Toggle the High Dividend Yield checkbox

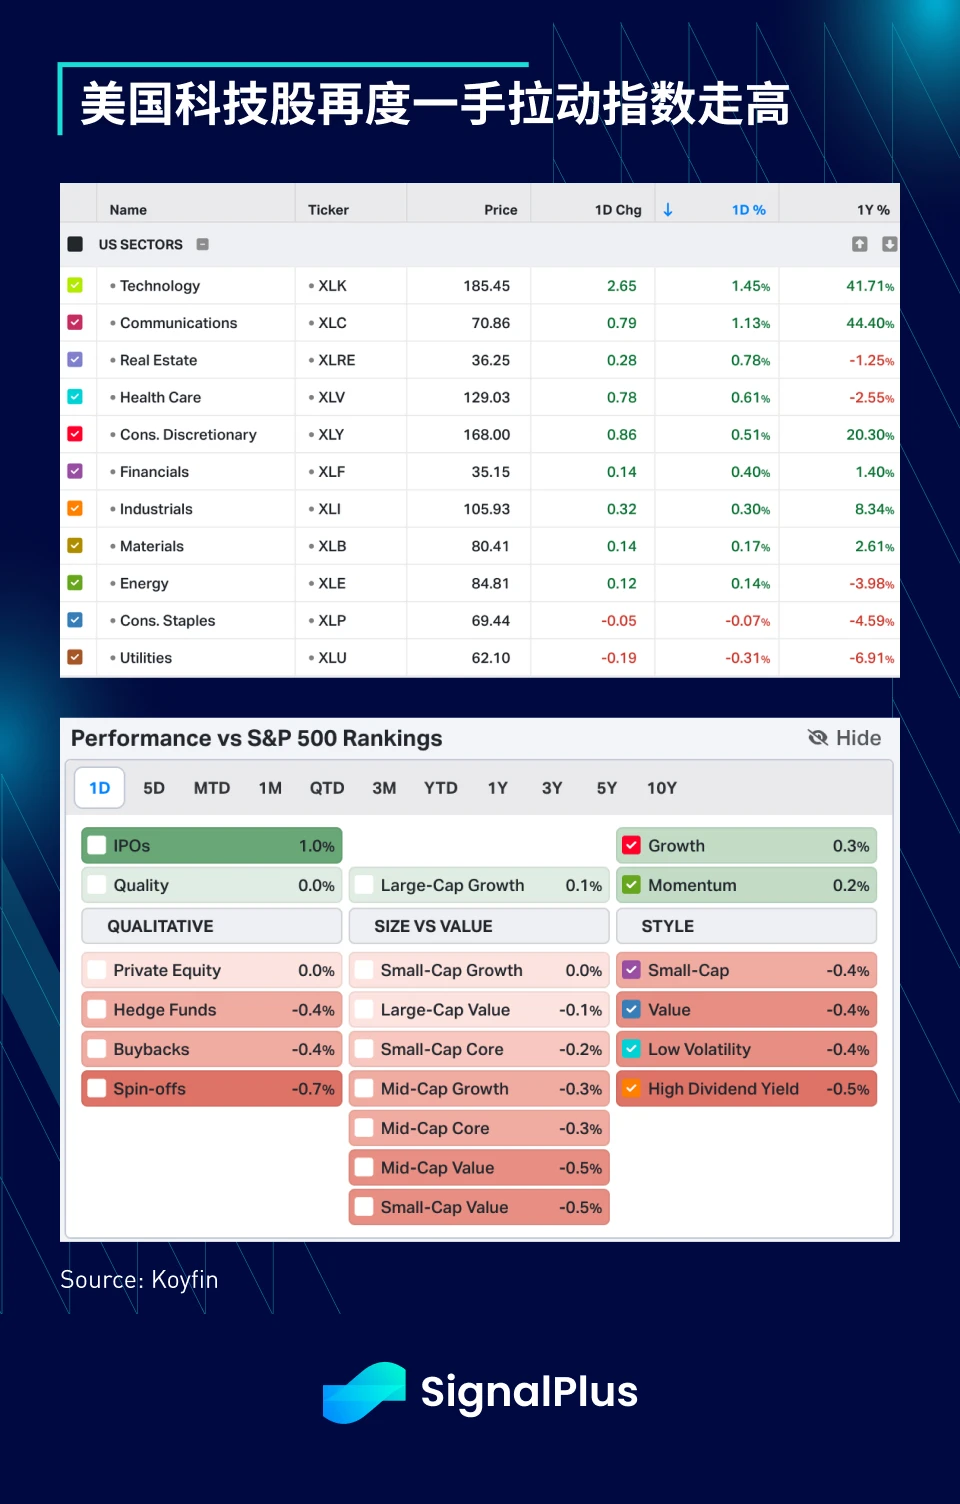(x=631, y=1088)
